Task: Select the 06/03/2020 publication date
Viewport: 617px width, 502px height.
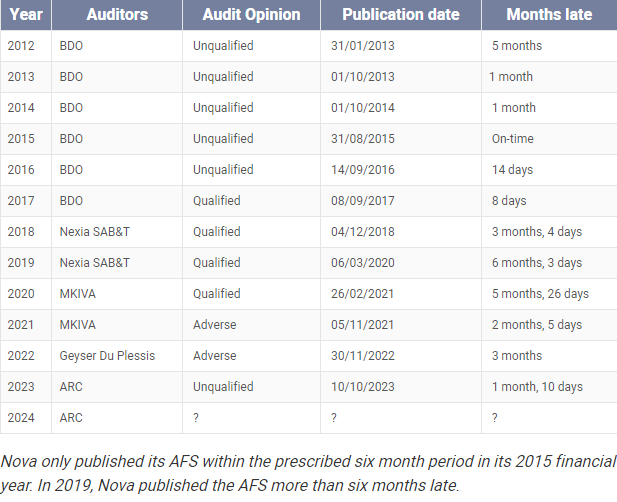Action: pyautogui.click(x=362, y=263)
